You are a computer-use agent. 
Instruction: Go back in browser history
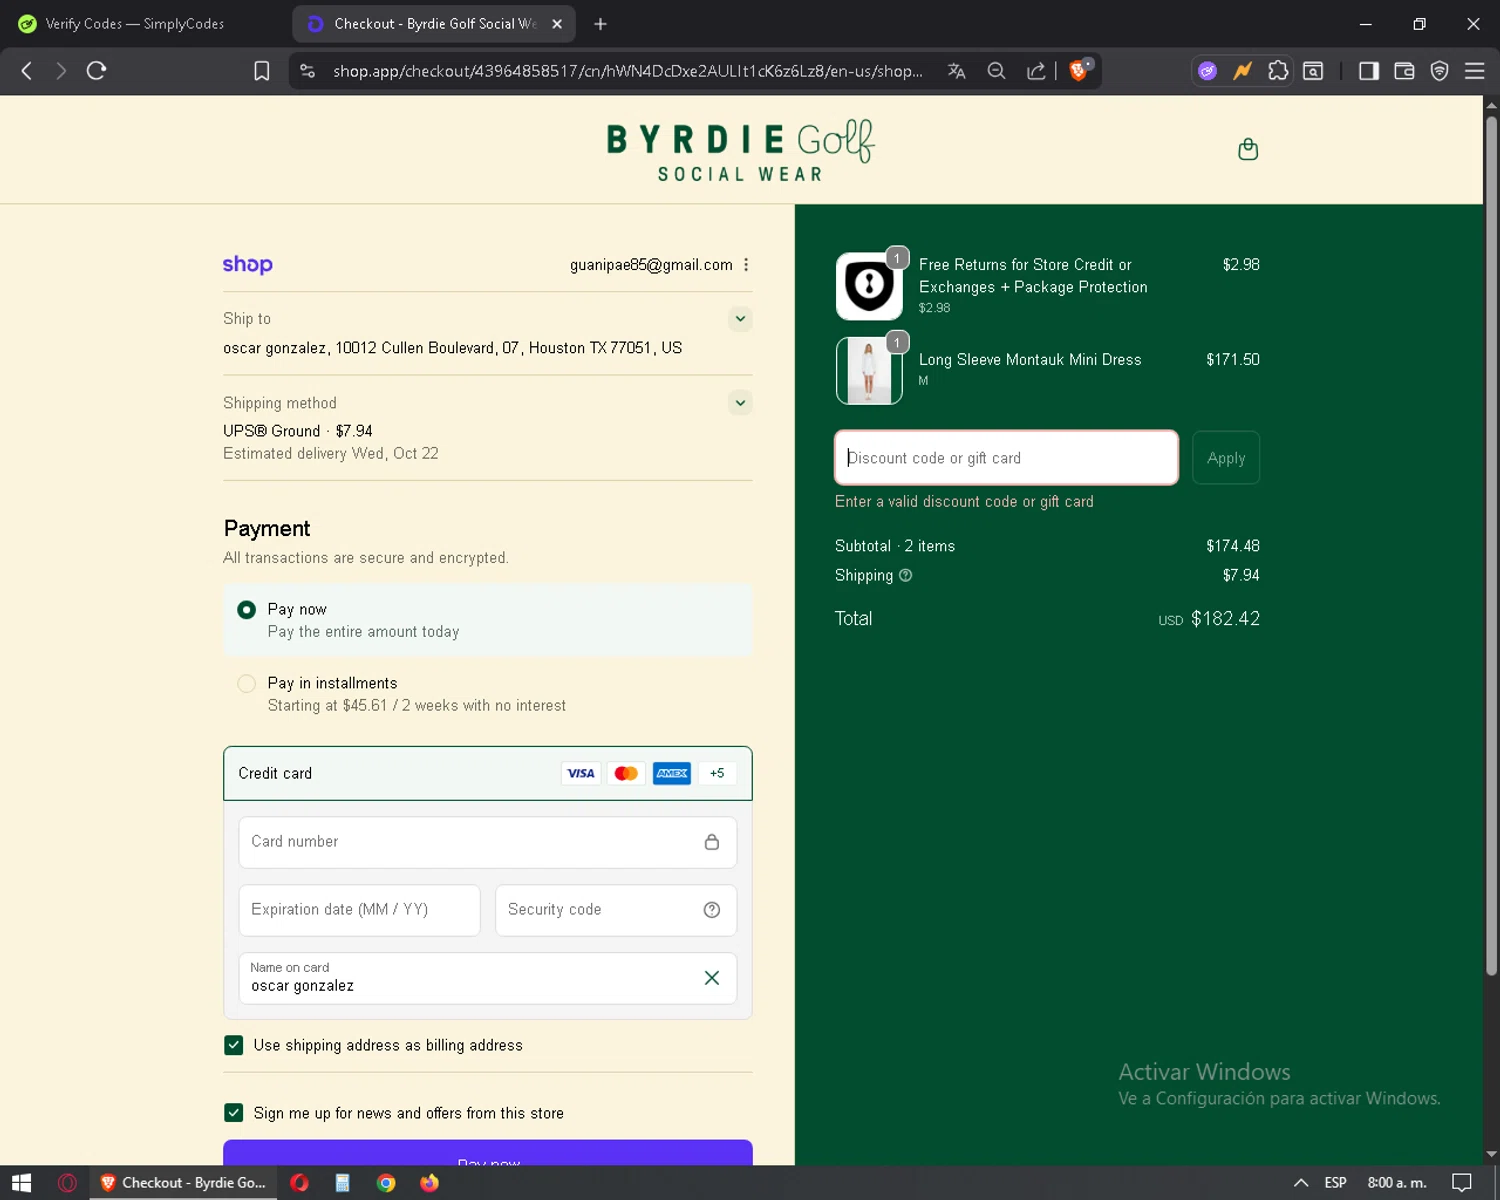coord(27,71)
